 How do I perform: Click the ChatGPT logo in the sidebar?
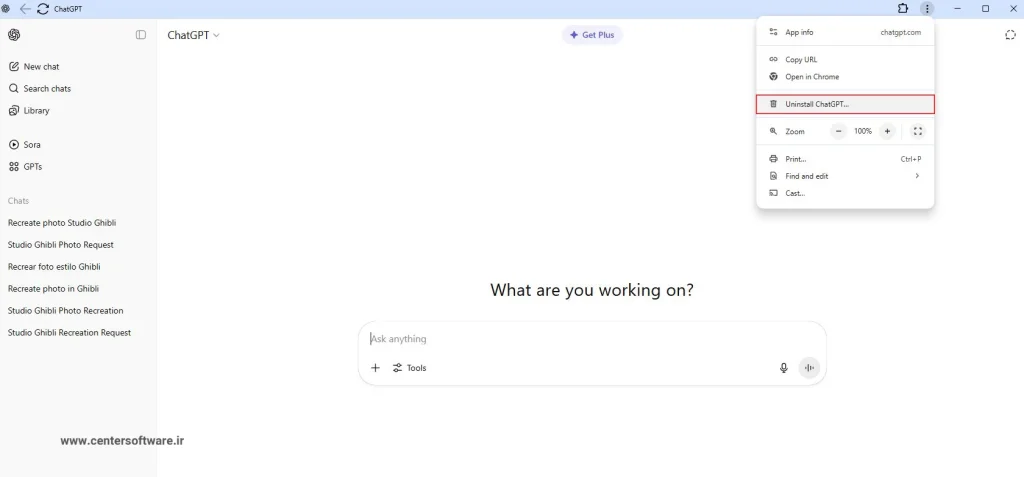pos(14,35)
